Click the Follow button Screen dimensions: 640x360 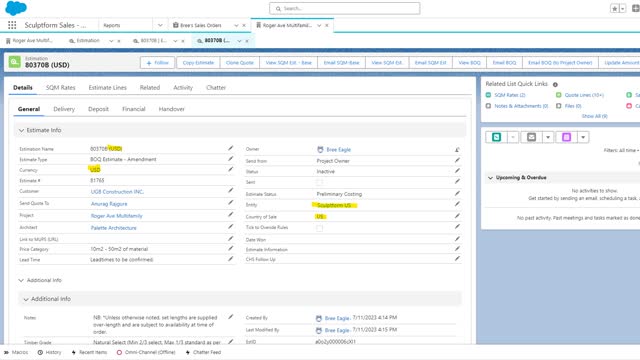(158, 63)
